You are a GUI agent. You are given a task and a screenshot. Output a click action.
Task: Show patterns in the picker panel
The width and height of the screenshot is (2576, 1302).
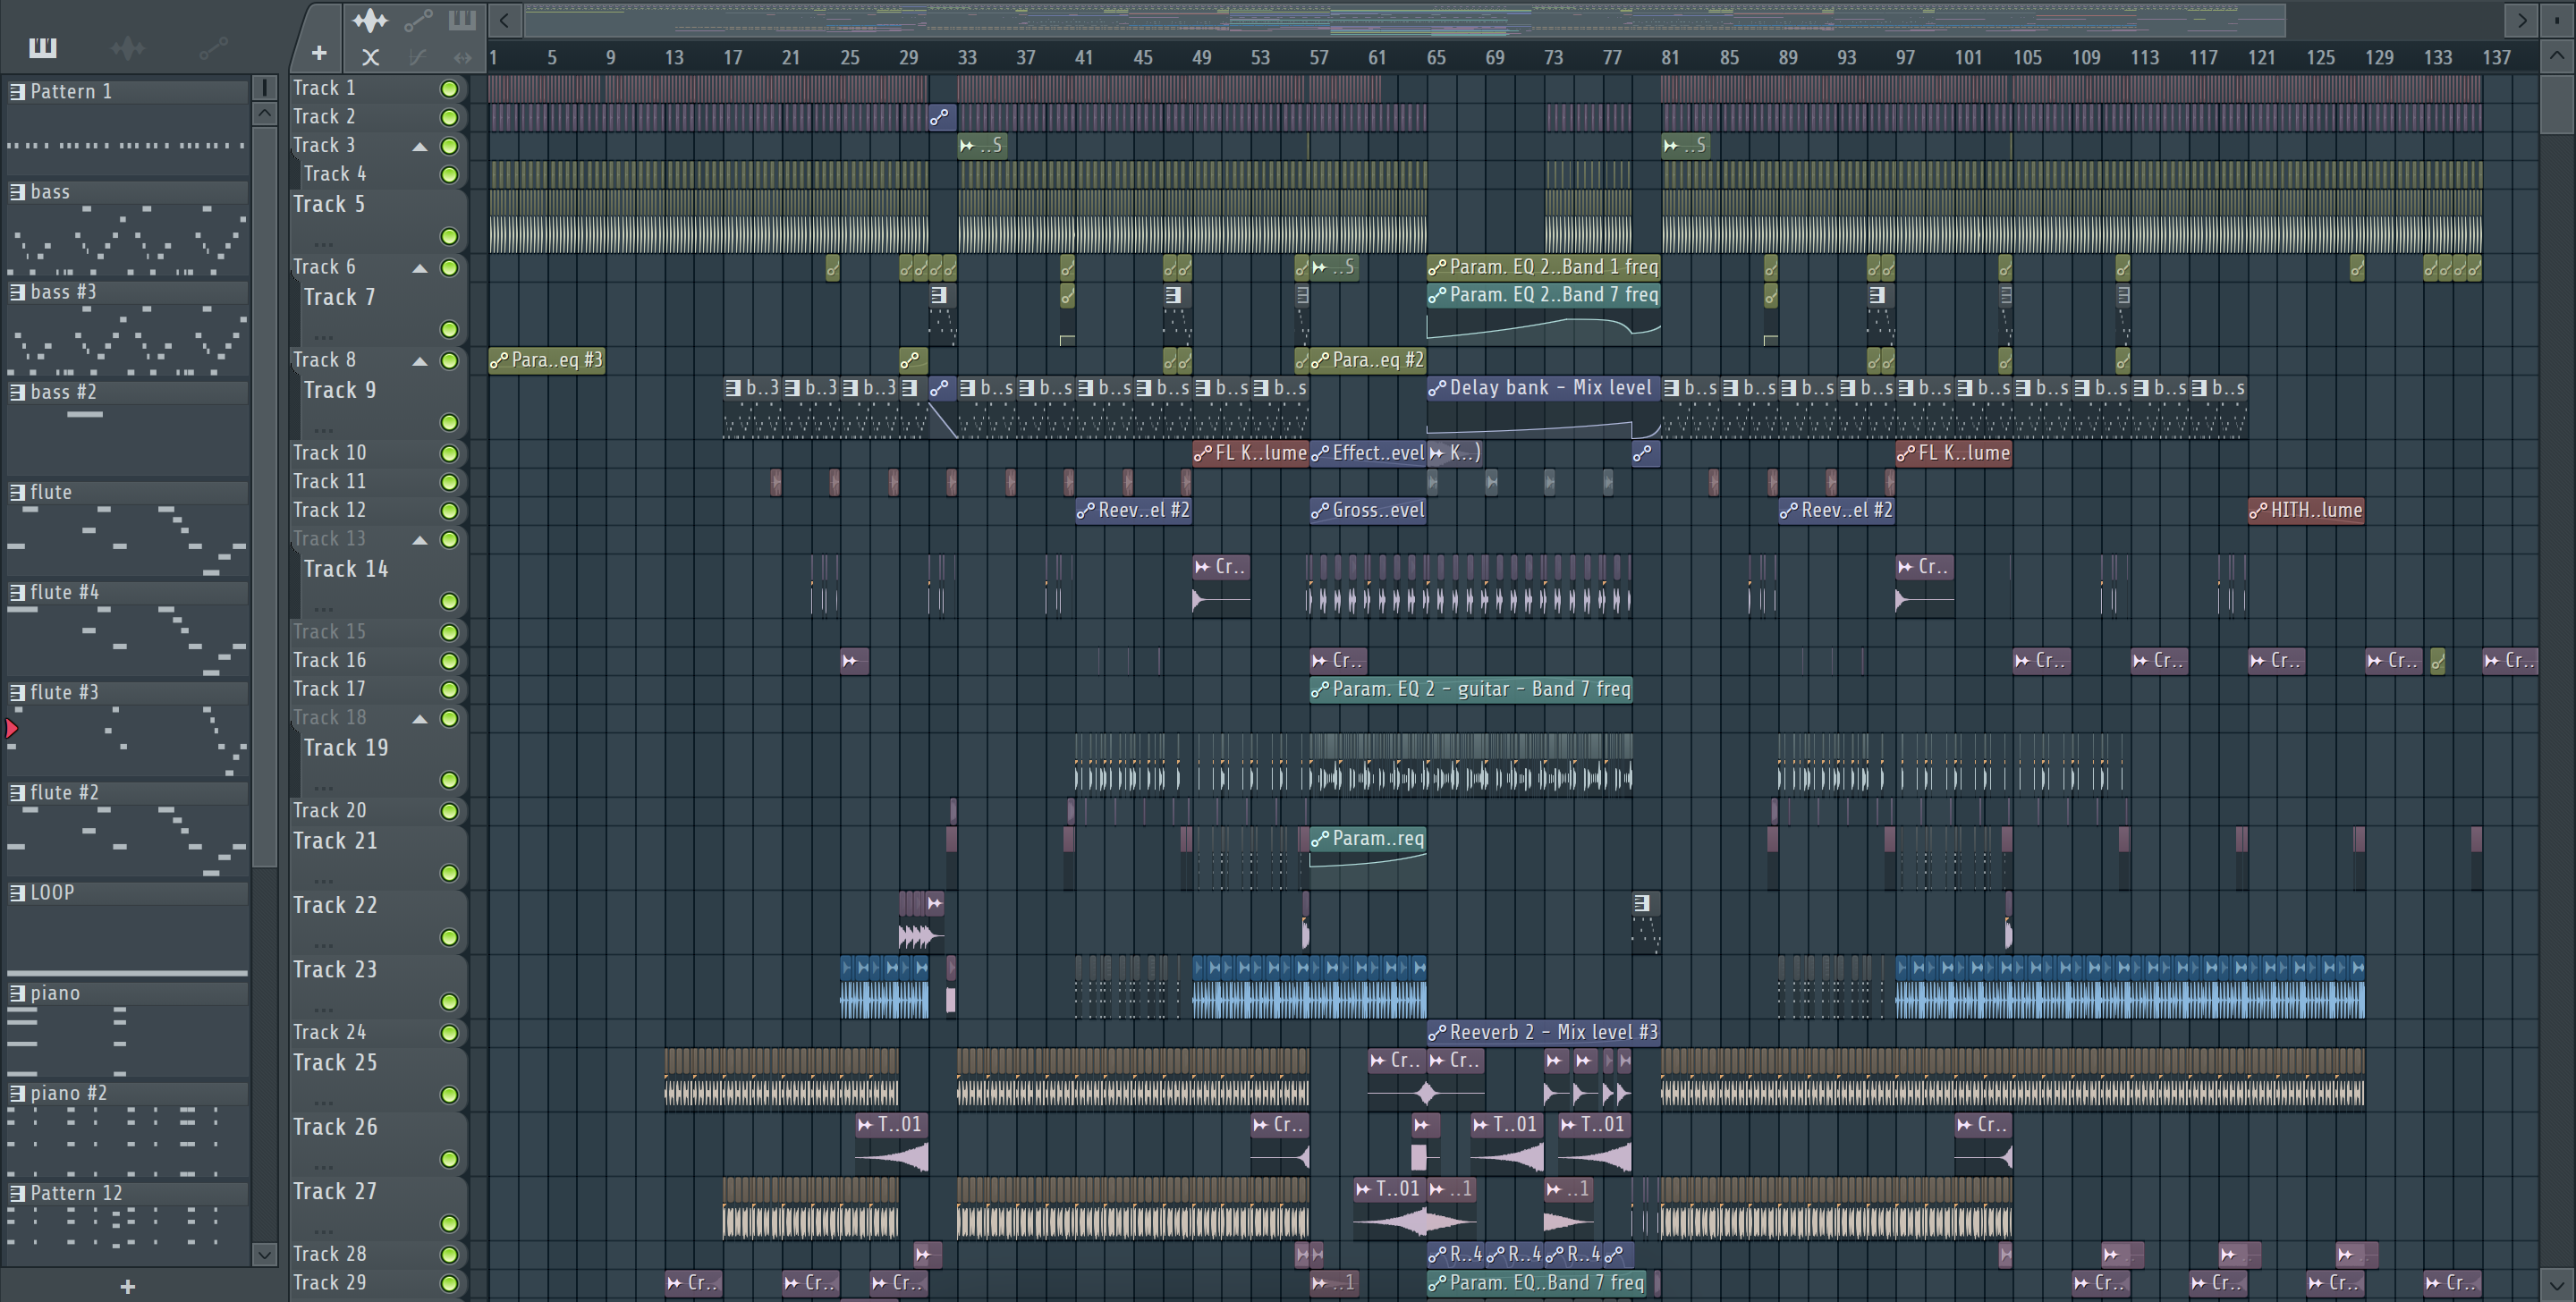(x=43, y=47)
